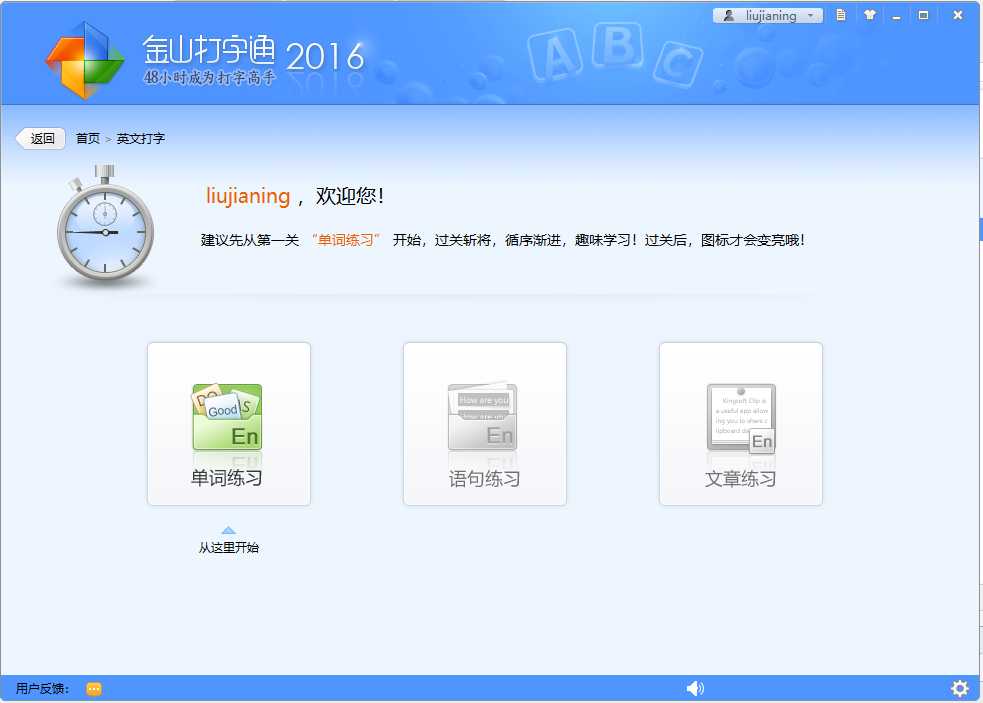The image size is (983, 703).
Task: Open the 语句练习 sentence practice card
Action: (485, 424)
